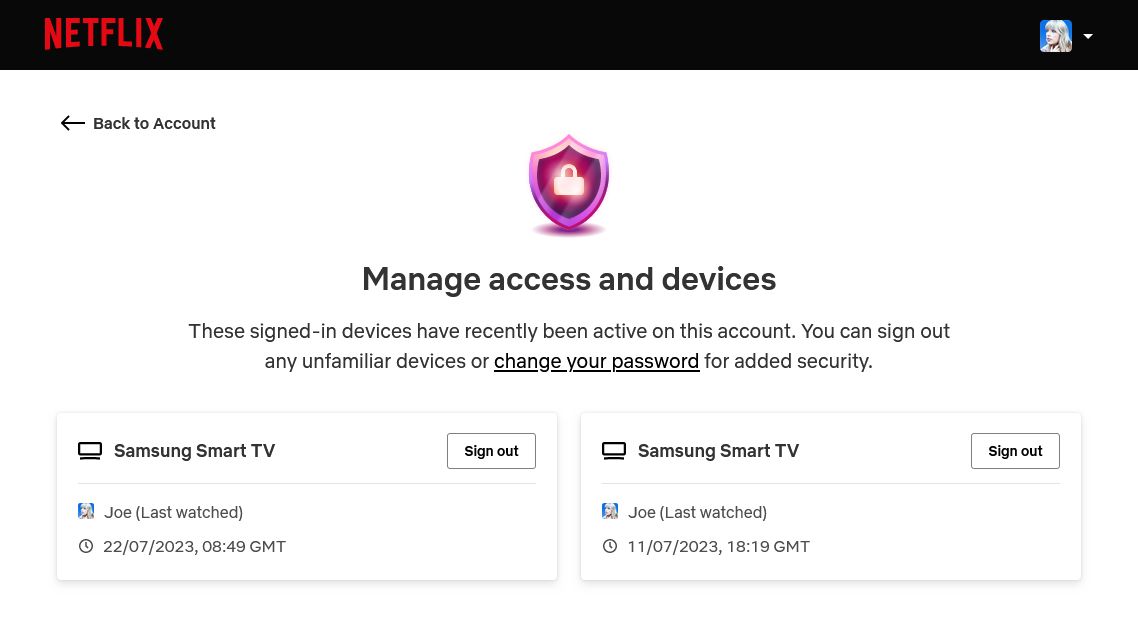Click the shield lock security icon
Viewport: 1138px width, 635px height.
point(569,185)
